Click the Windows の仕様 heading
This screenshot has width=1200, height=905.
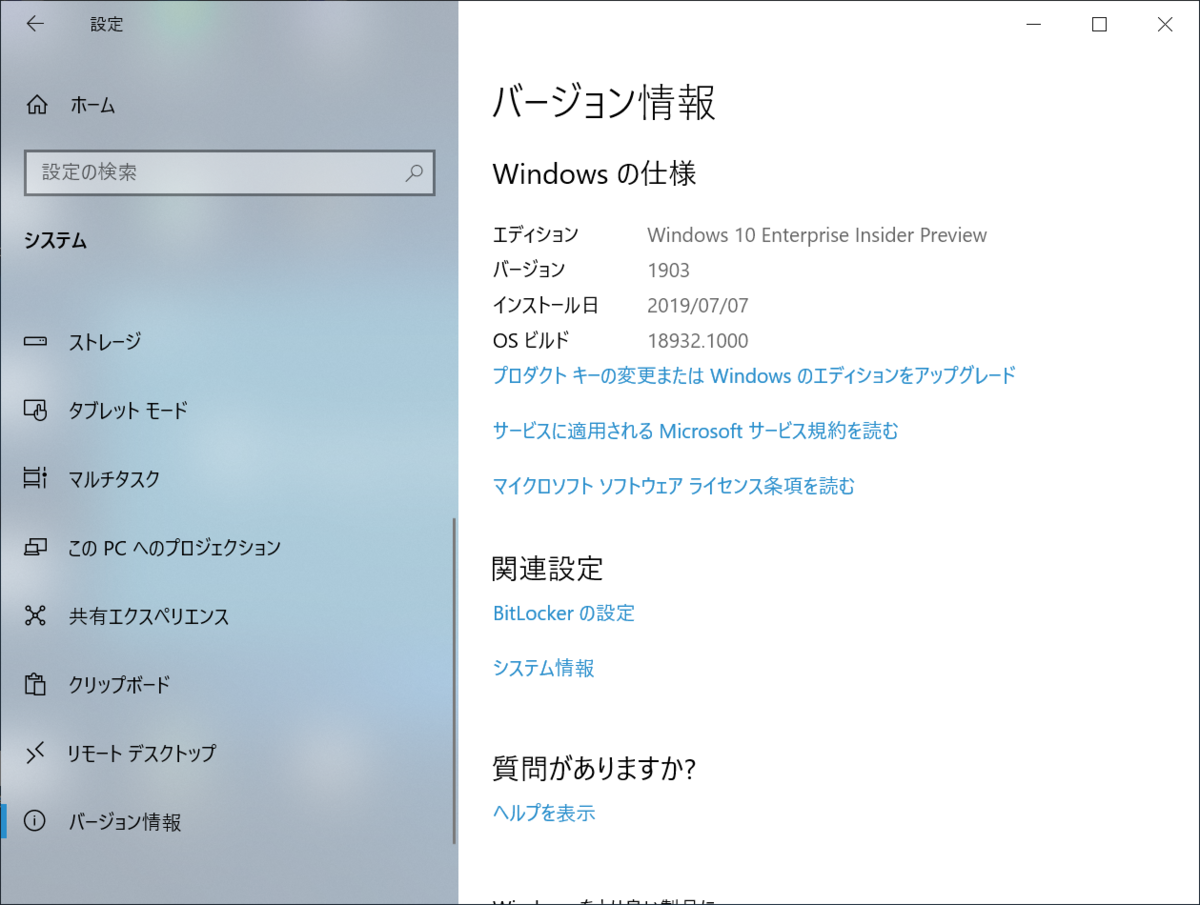594,174
